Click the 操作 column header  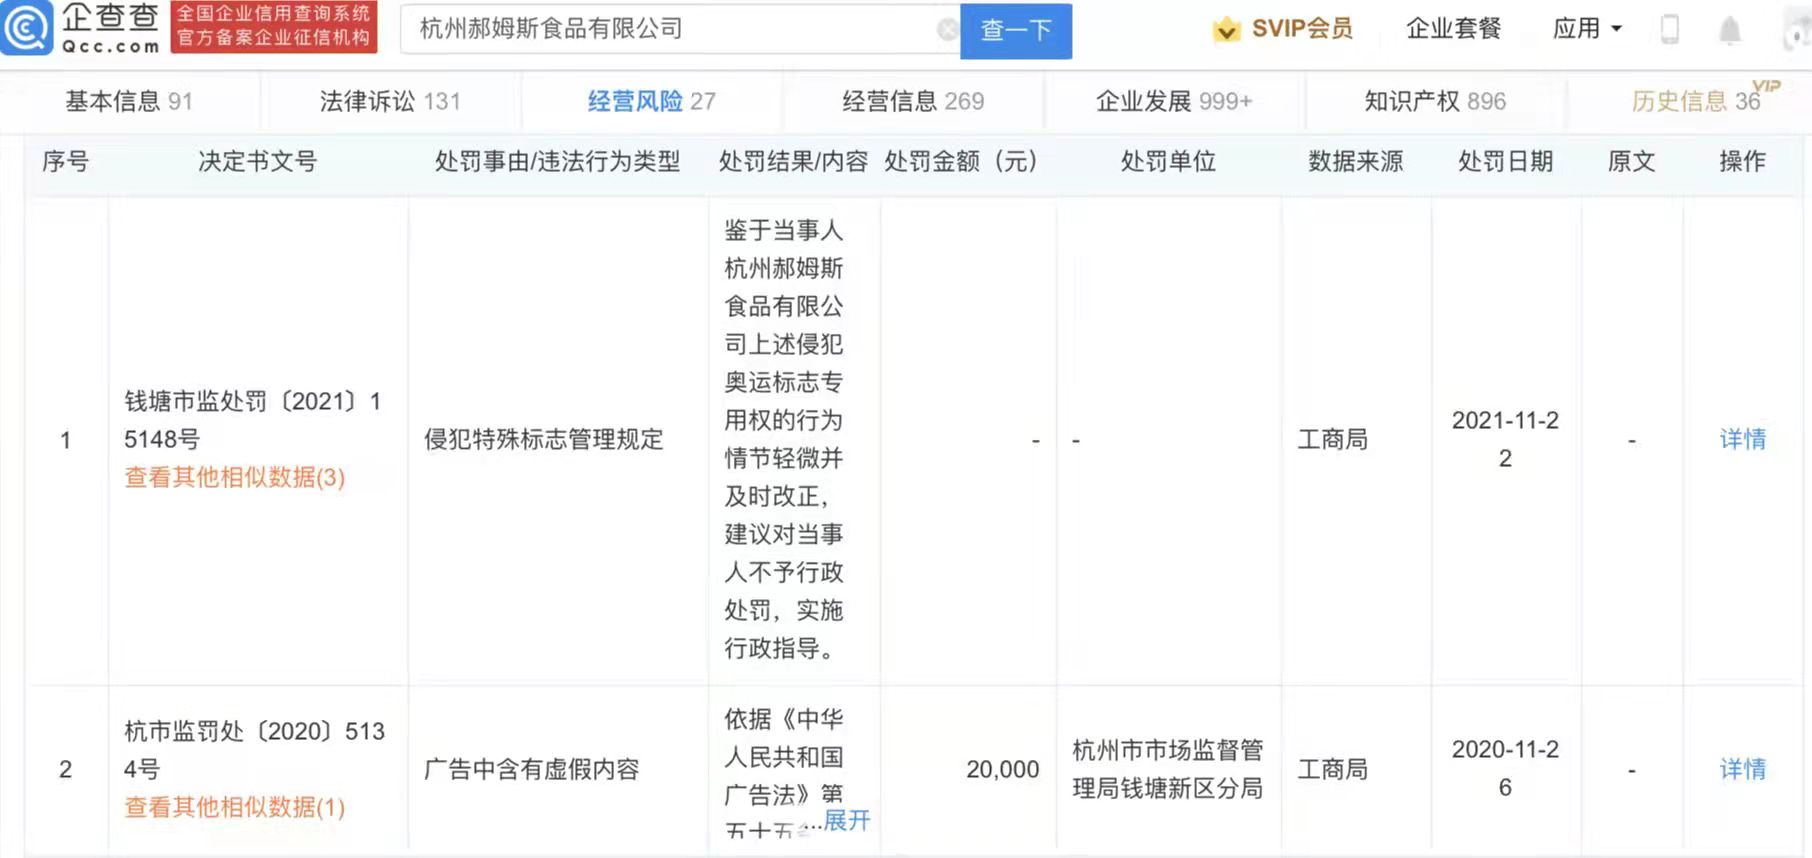1742,161
